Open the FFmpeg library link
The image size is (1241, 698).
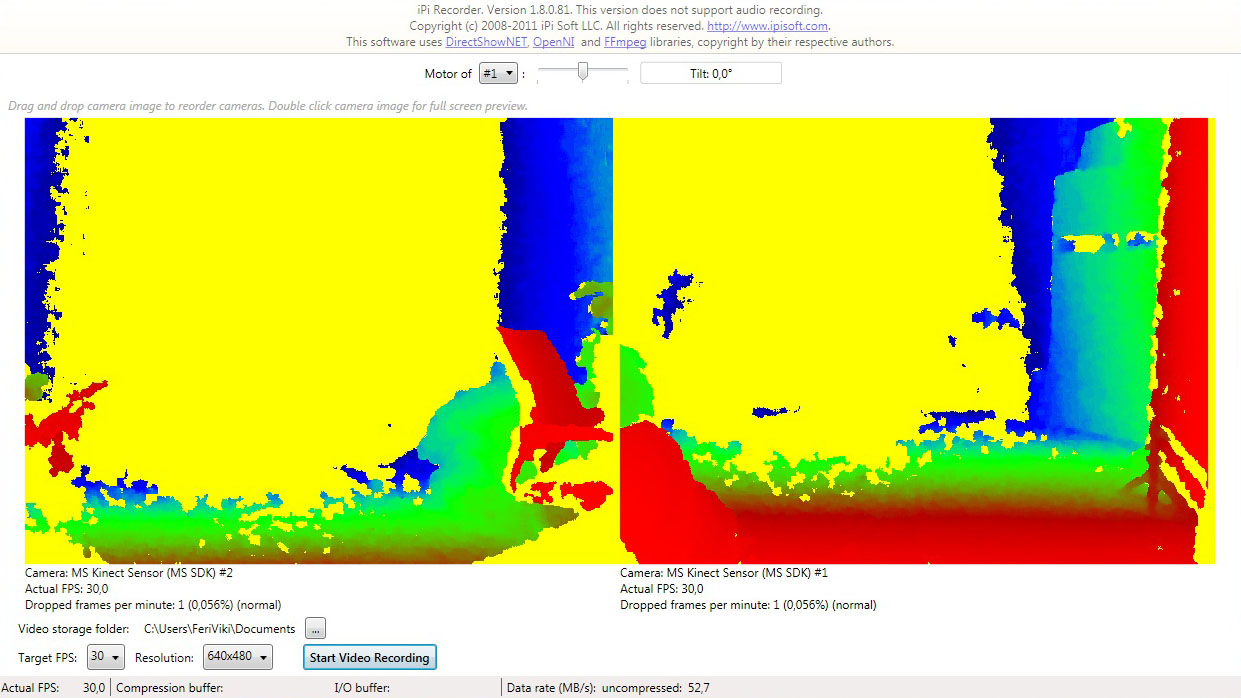point(626,42)
